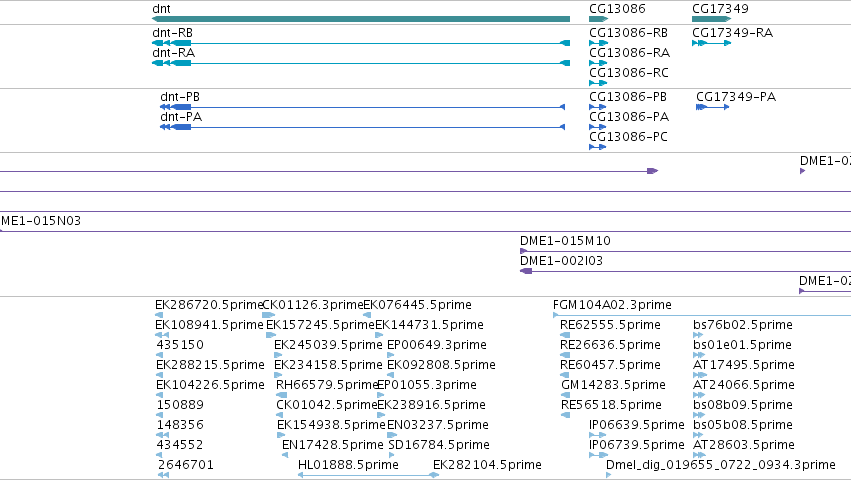Select the dnt-PB protein feature label
Image resolution: width=851 pixels, height=480 pixels.
click(180, 97)
